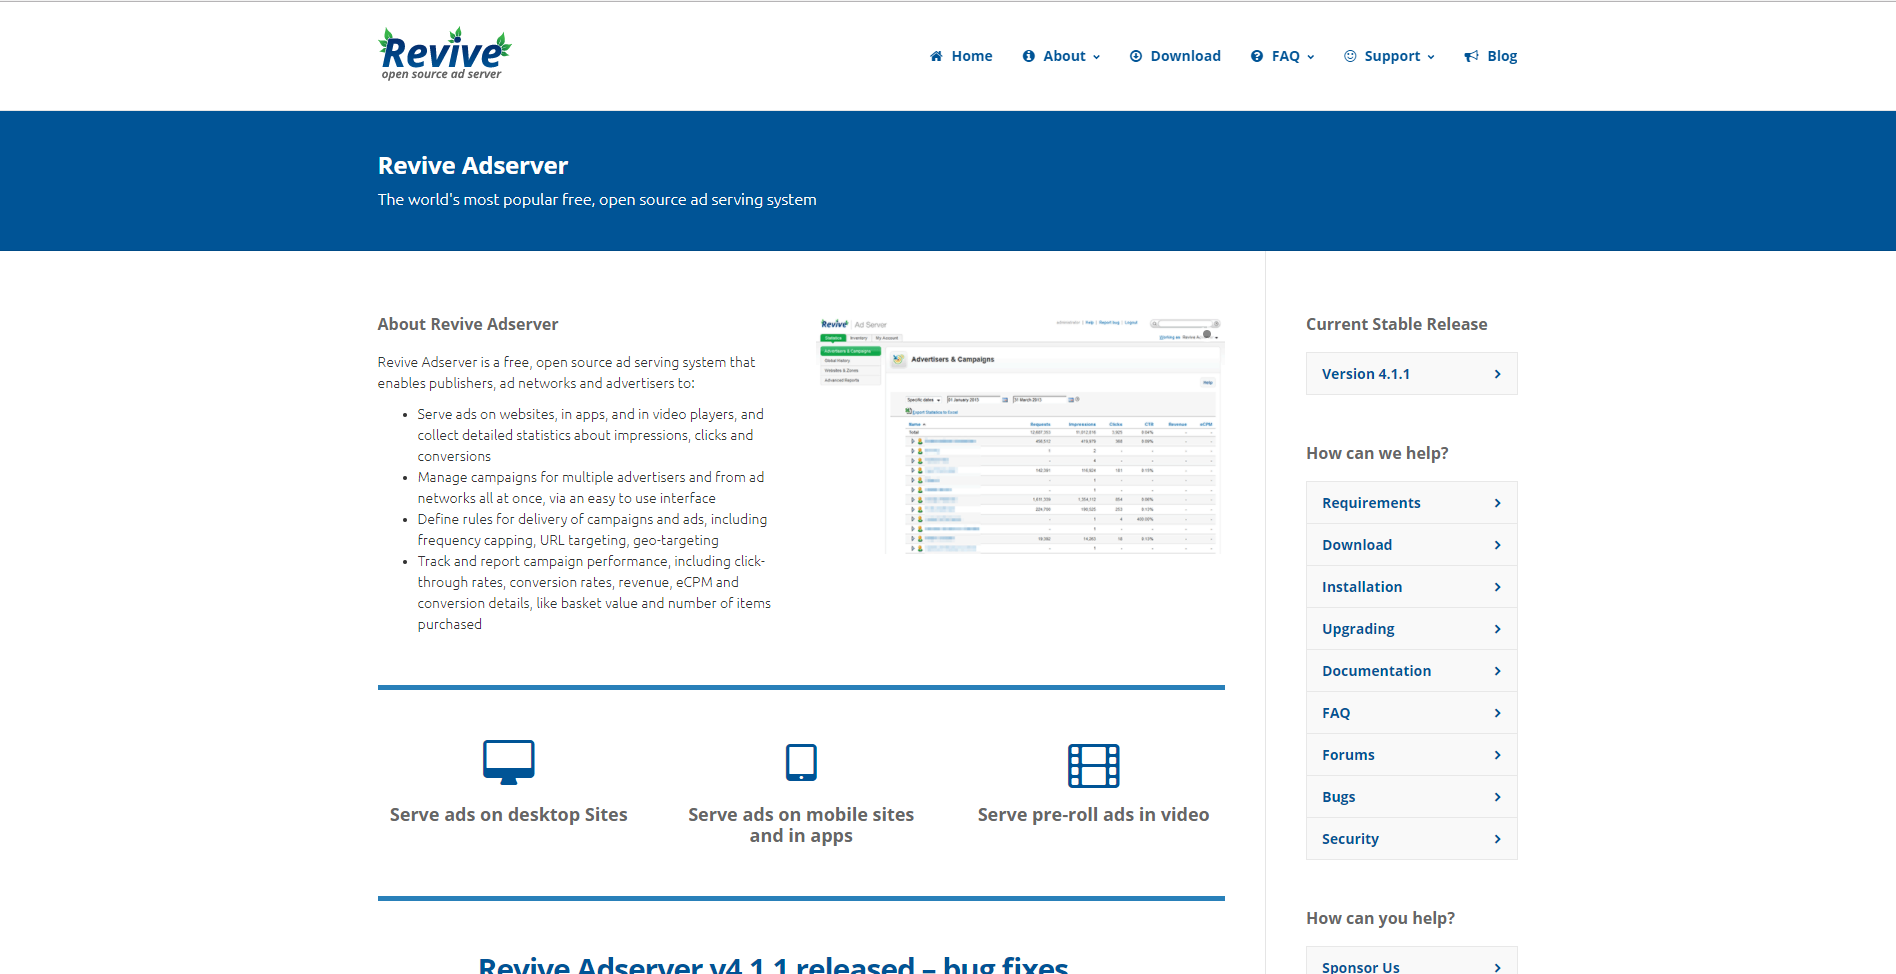
Task: Open the Sponsor Us link
Action: pos(1411,962)
